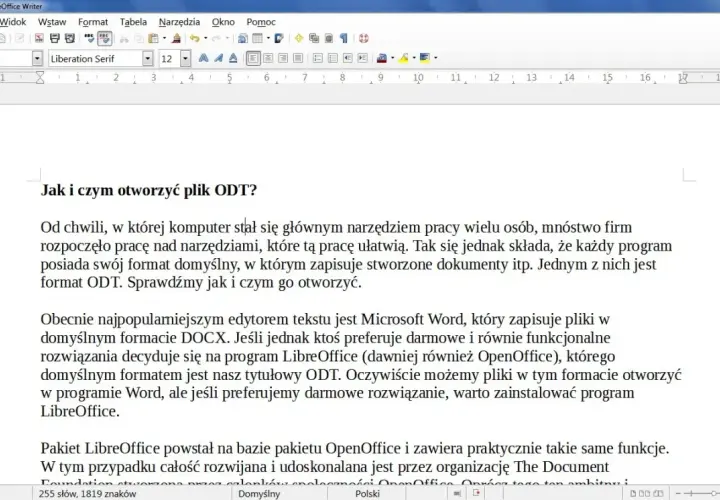720x500 pixels.
Task: Select the Clone Formatting paintbrush
Action: pos(176,39)
